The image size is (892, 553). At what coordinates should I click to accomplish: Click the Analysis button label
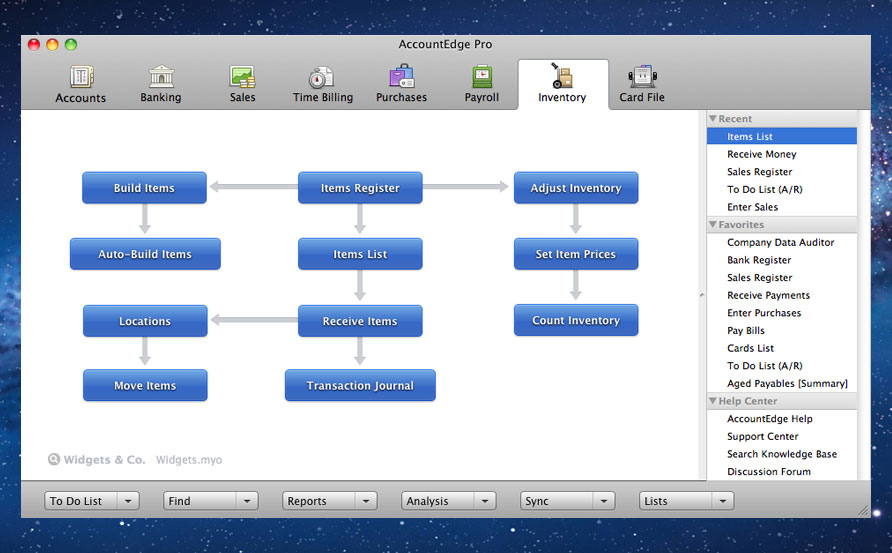[427, 501]
